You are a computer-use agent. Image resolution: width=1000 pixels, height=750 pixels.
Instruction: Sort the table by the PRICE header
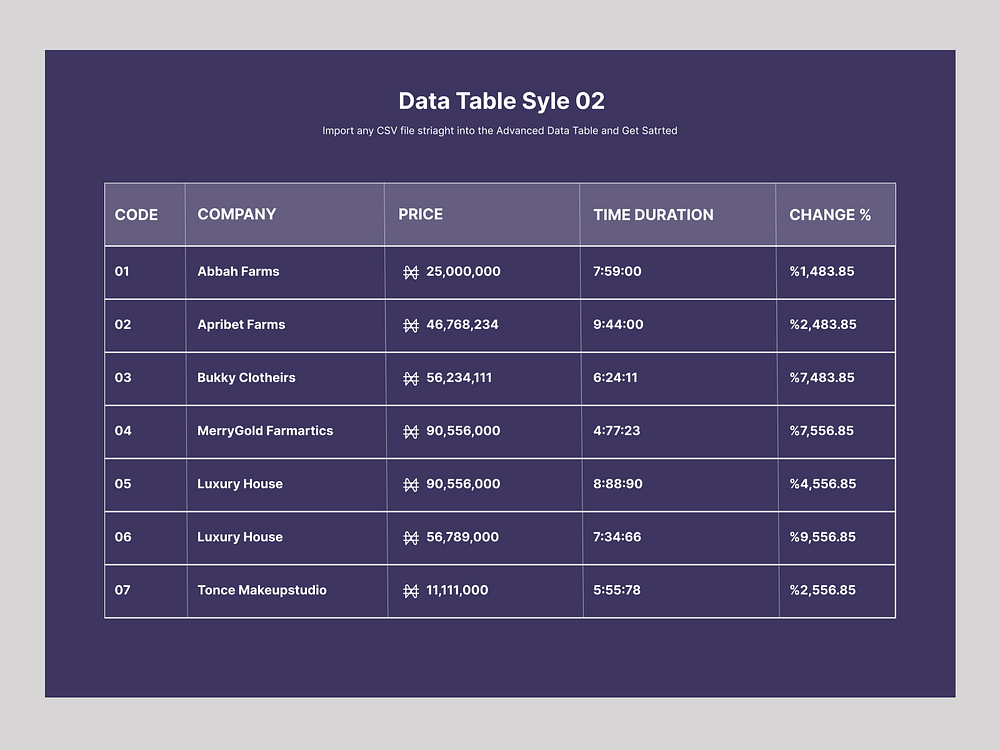pos(420,214)
